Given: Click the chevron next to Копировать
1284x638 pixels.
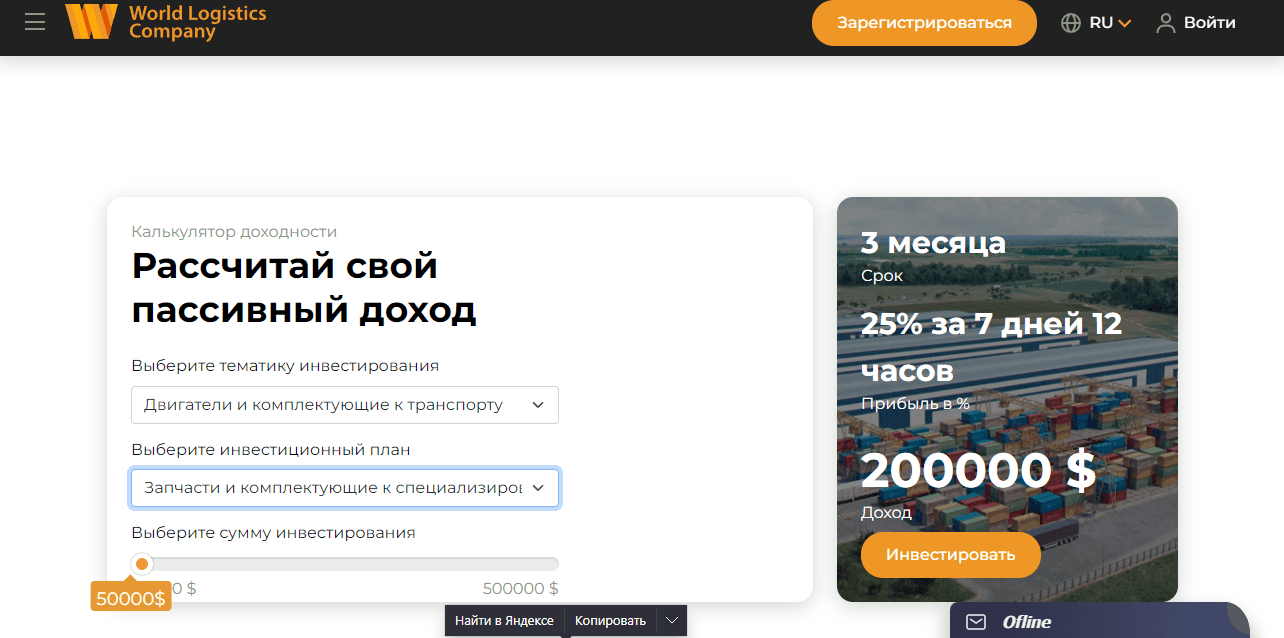Looking at the screenshot, I should coord(672,620).
